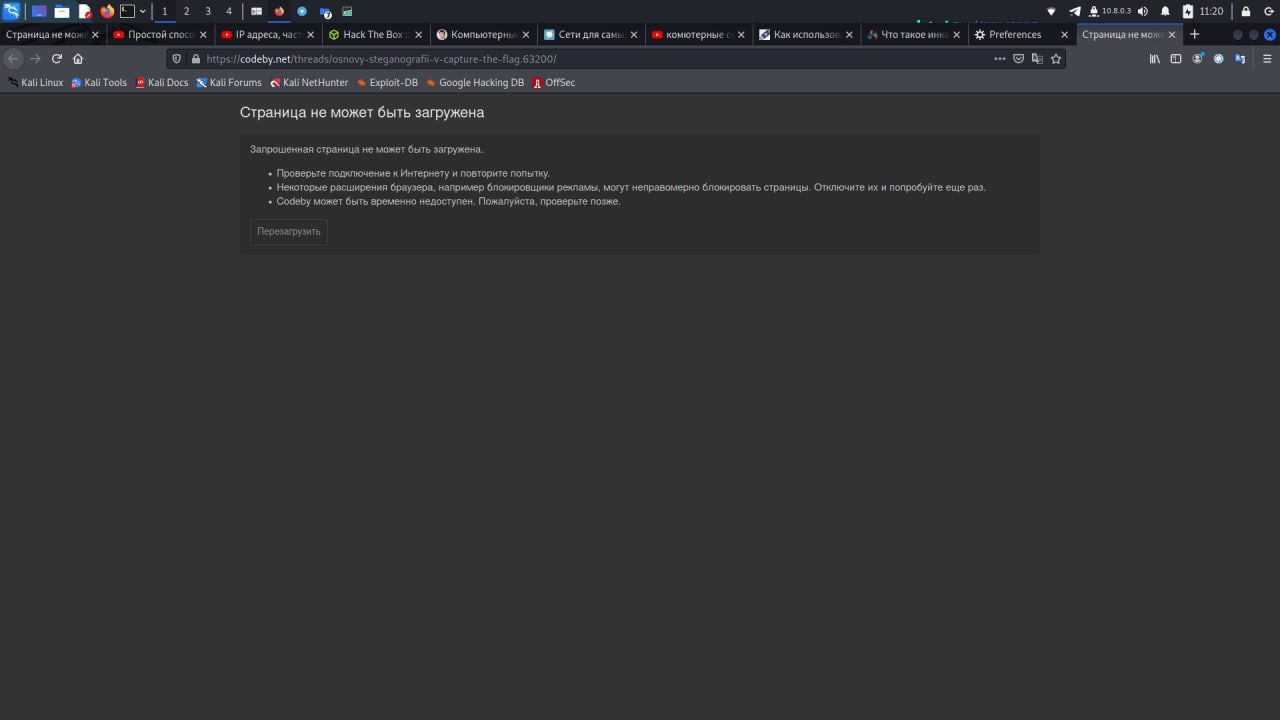Launch Firefox from the panel launcher
This screenshot has height=720, width=1280.
tap(107, 11)
